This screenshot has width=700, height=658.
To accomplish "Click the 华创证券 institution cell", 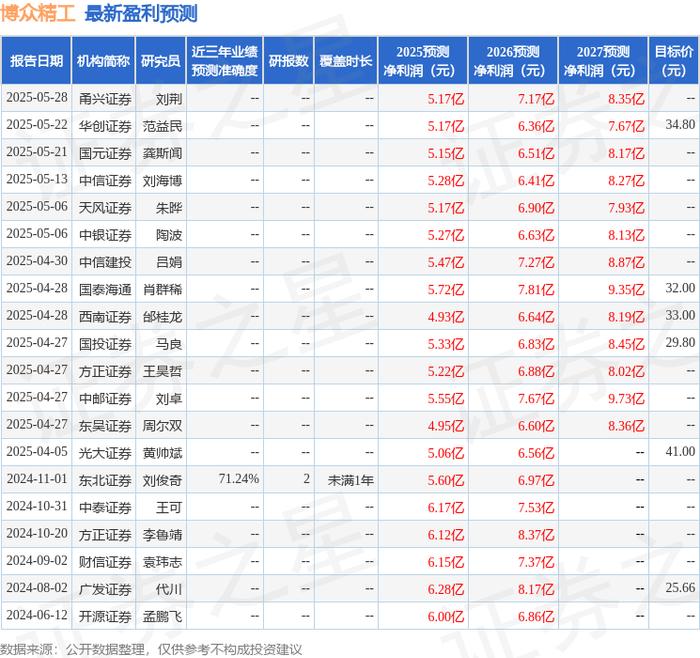I will pos(105,125).
